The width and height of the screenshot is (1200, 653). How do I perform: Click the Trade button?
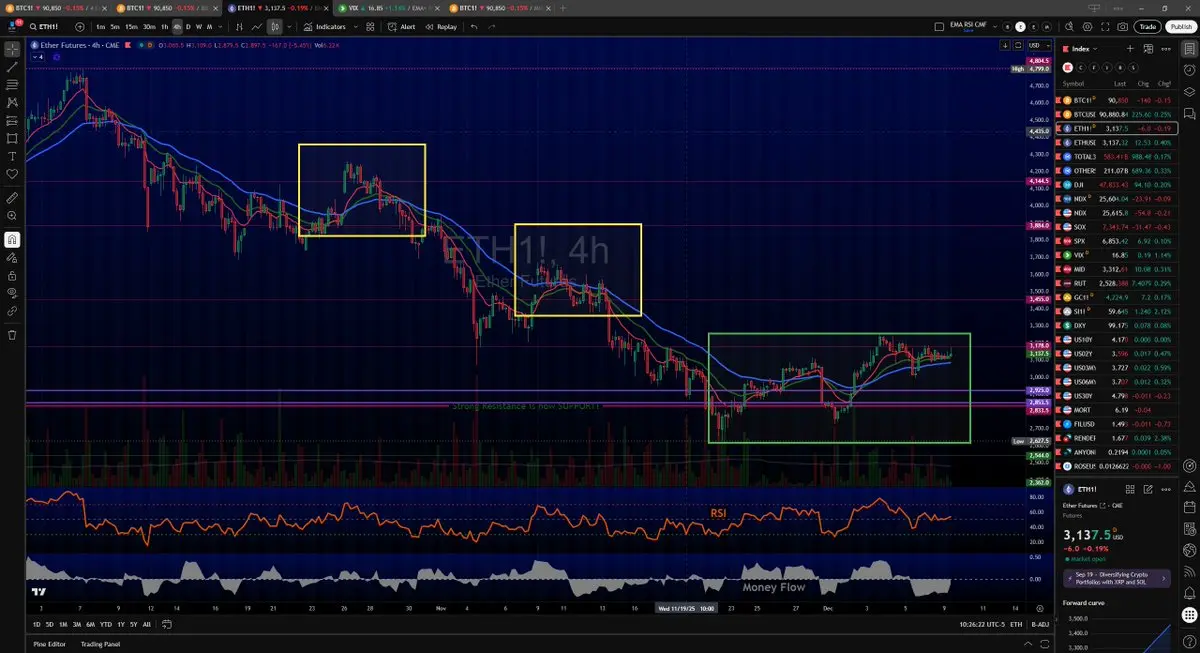(x=1147, y=27)
